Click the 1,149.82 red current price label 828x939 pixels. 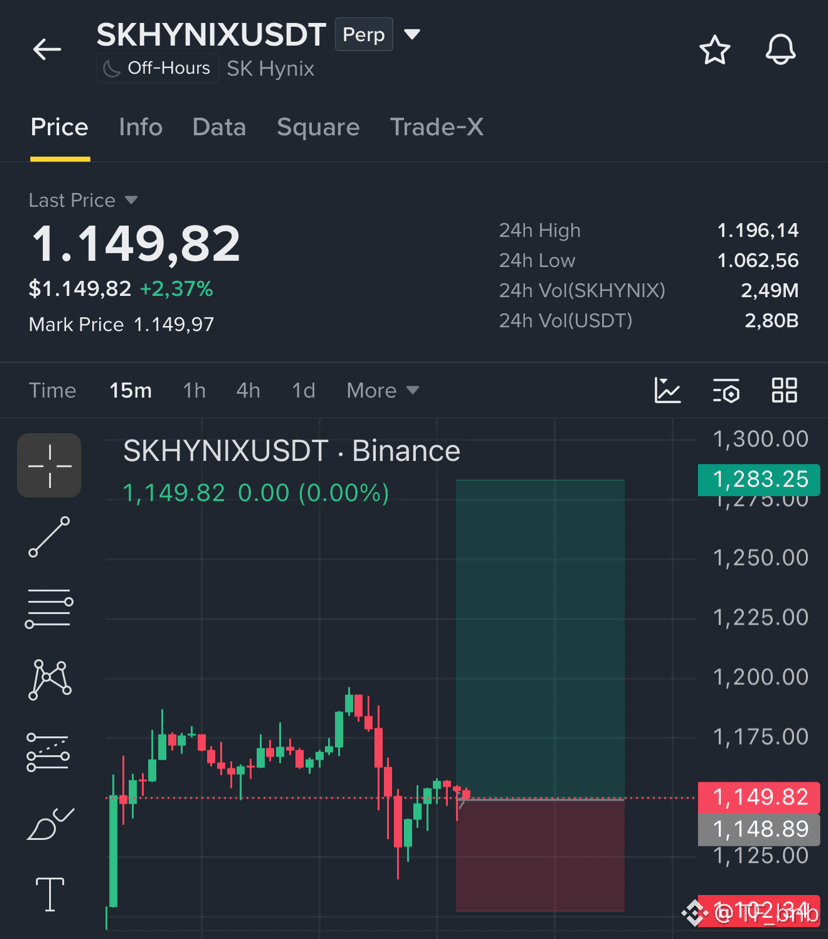(759, 797)
